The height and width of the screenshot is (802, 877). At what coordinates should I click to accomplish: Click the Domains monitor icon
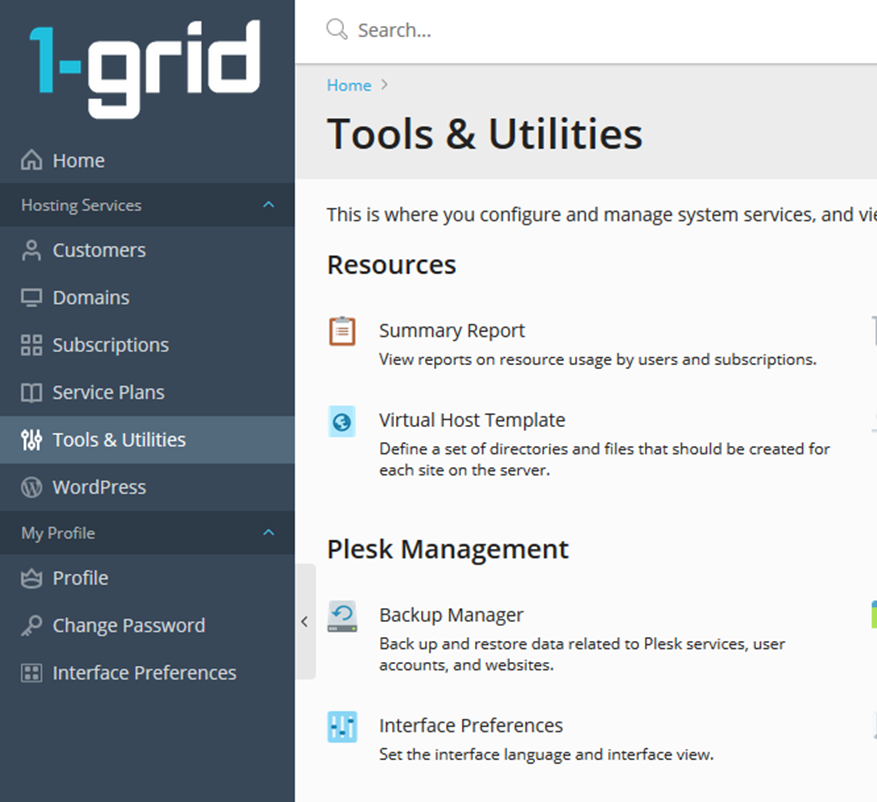coord(31,298)
